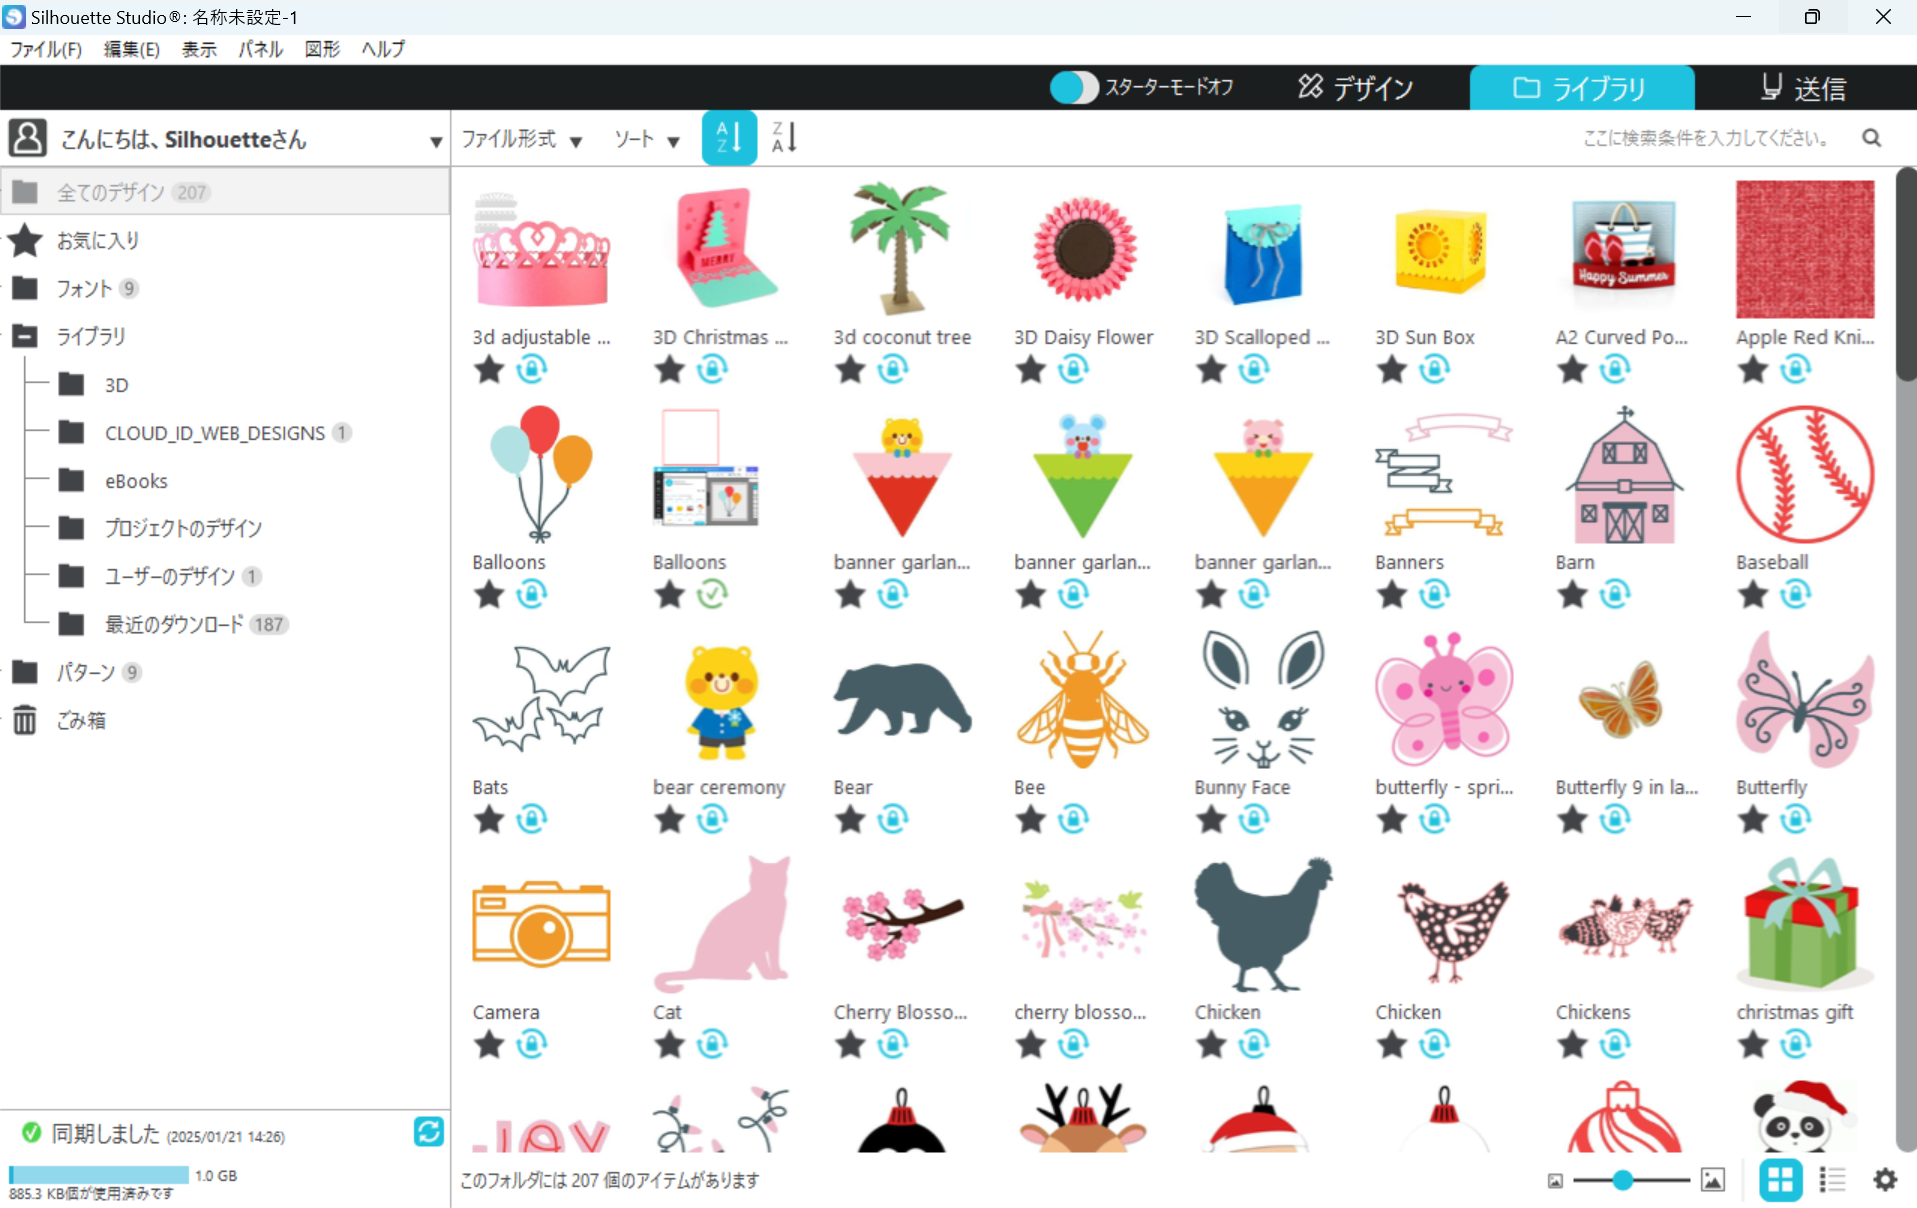
Task: Favorite the 3d coconut tree design
Action: tap(850, 370)
